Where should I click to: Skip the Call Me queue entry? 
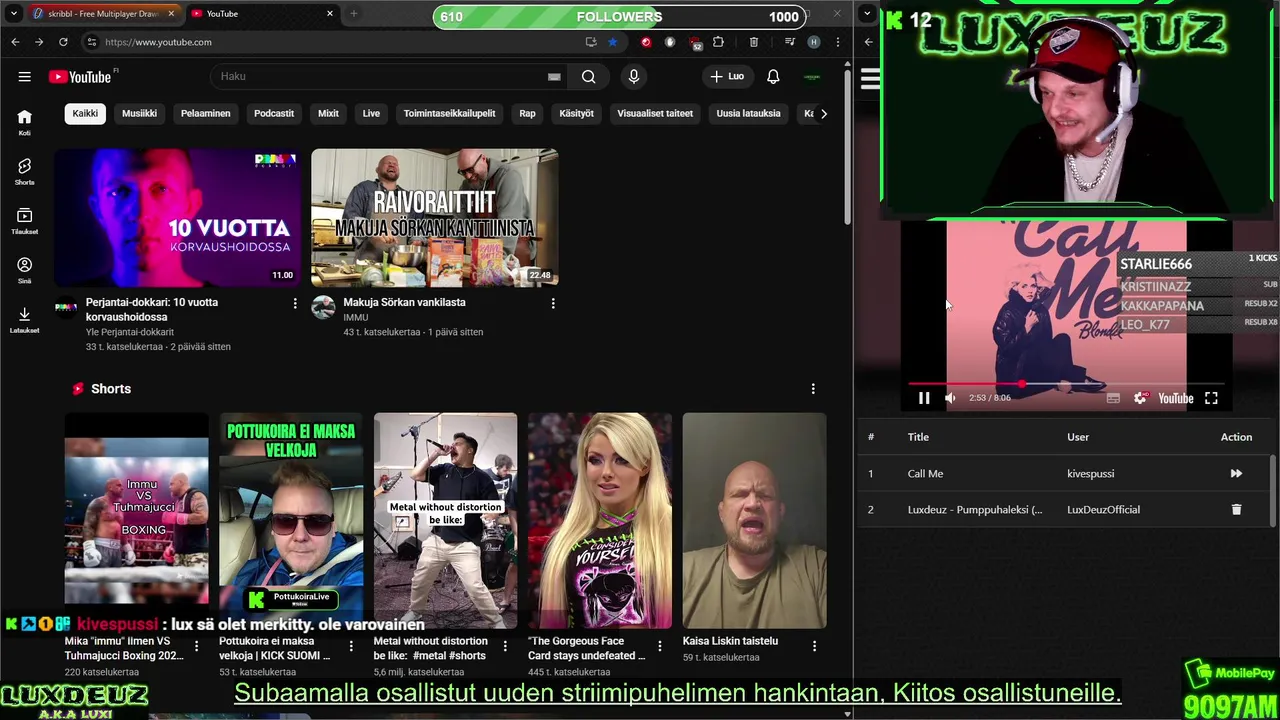coord(1236,474)
